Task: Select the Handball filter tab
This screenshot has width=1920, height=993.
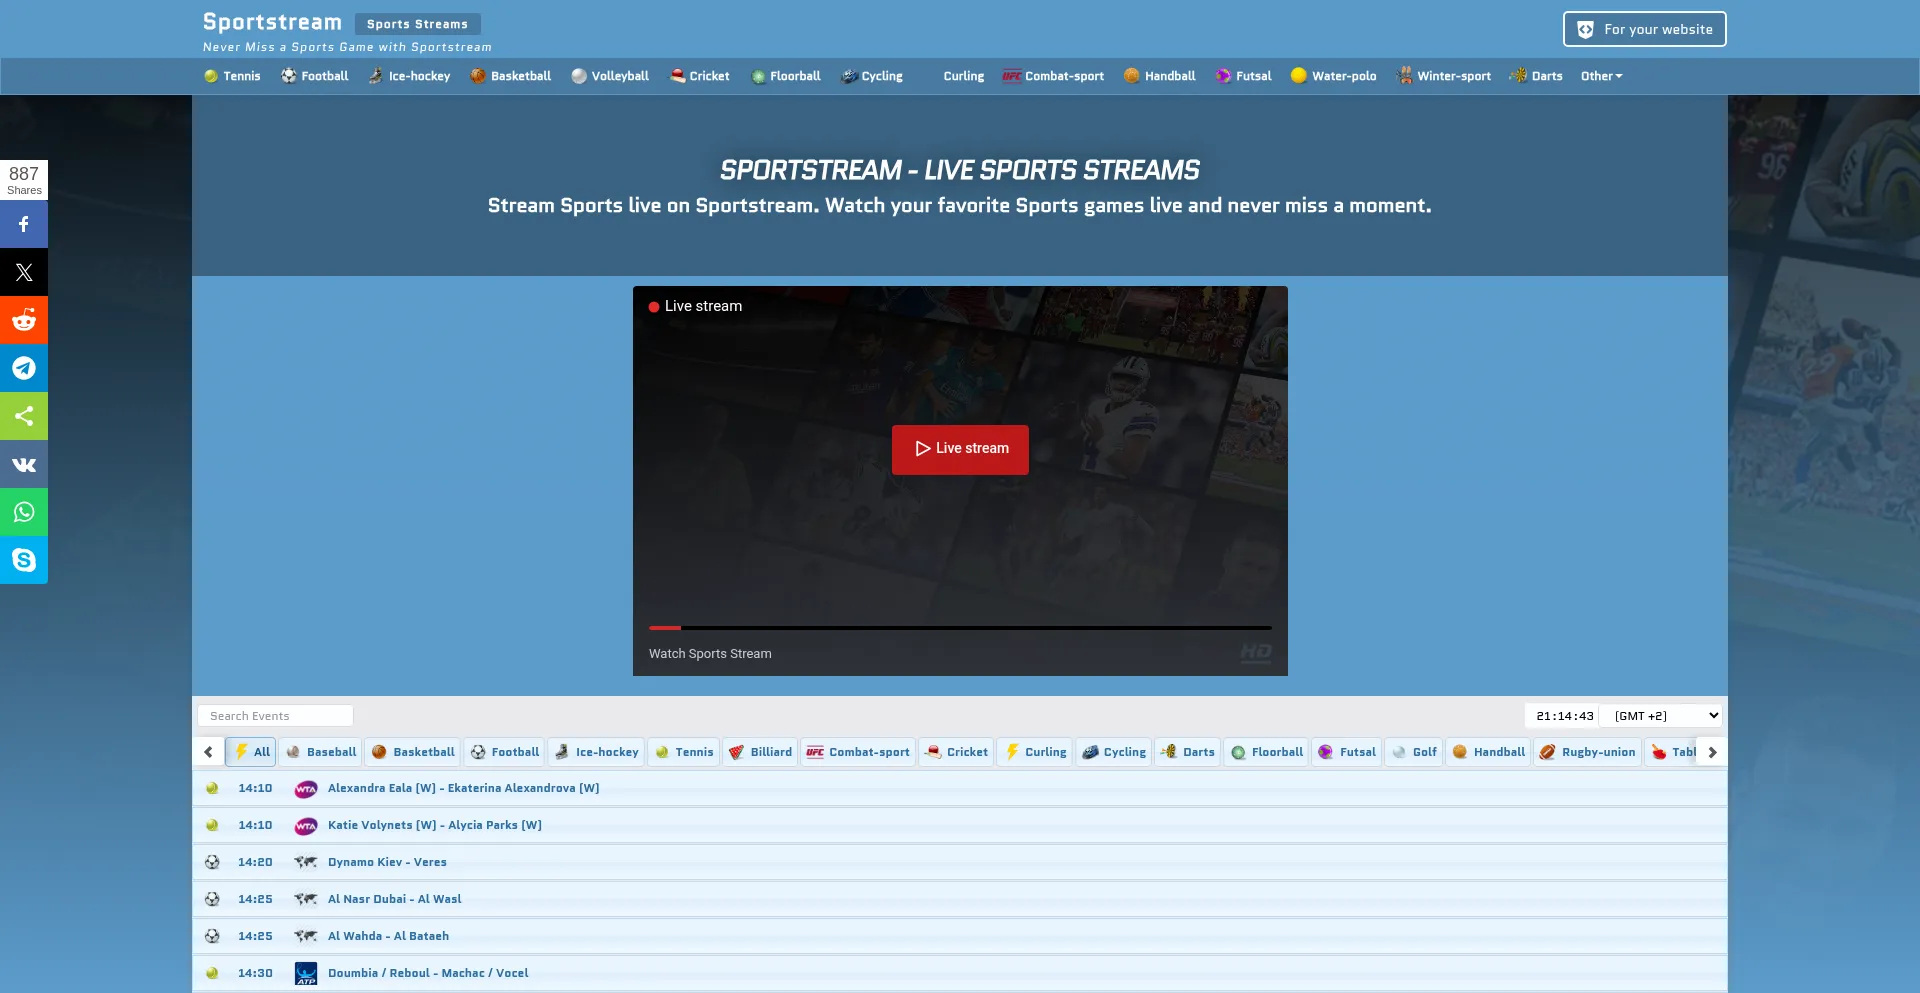Action: 1489,752
